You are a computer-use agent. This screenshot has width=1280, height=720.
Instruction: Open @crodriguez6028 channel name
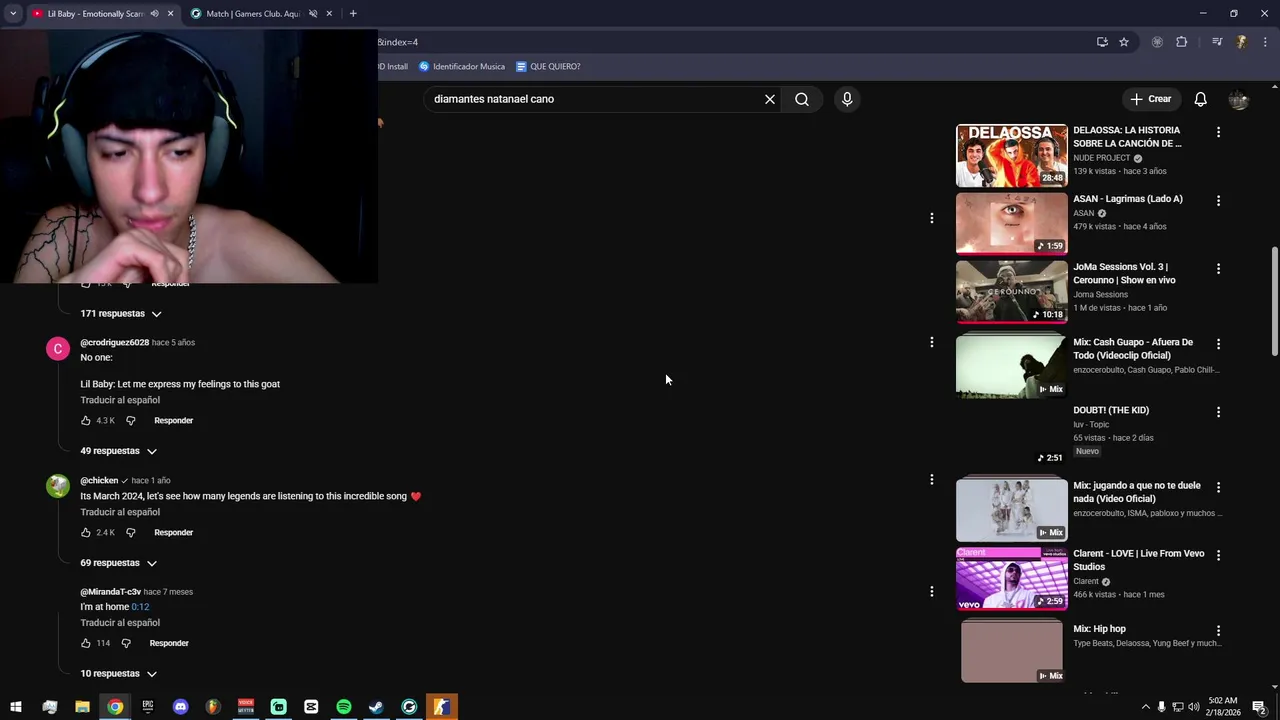tap(114, 342)
